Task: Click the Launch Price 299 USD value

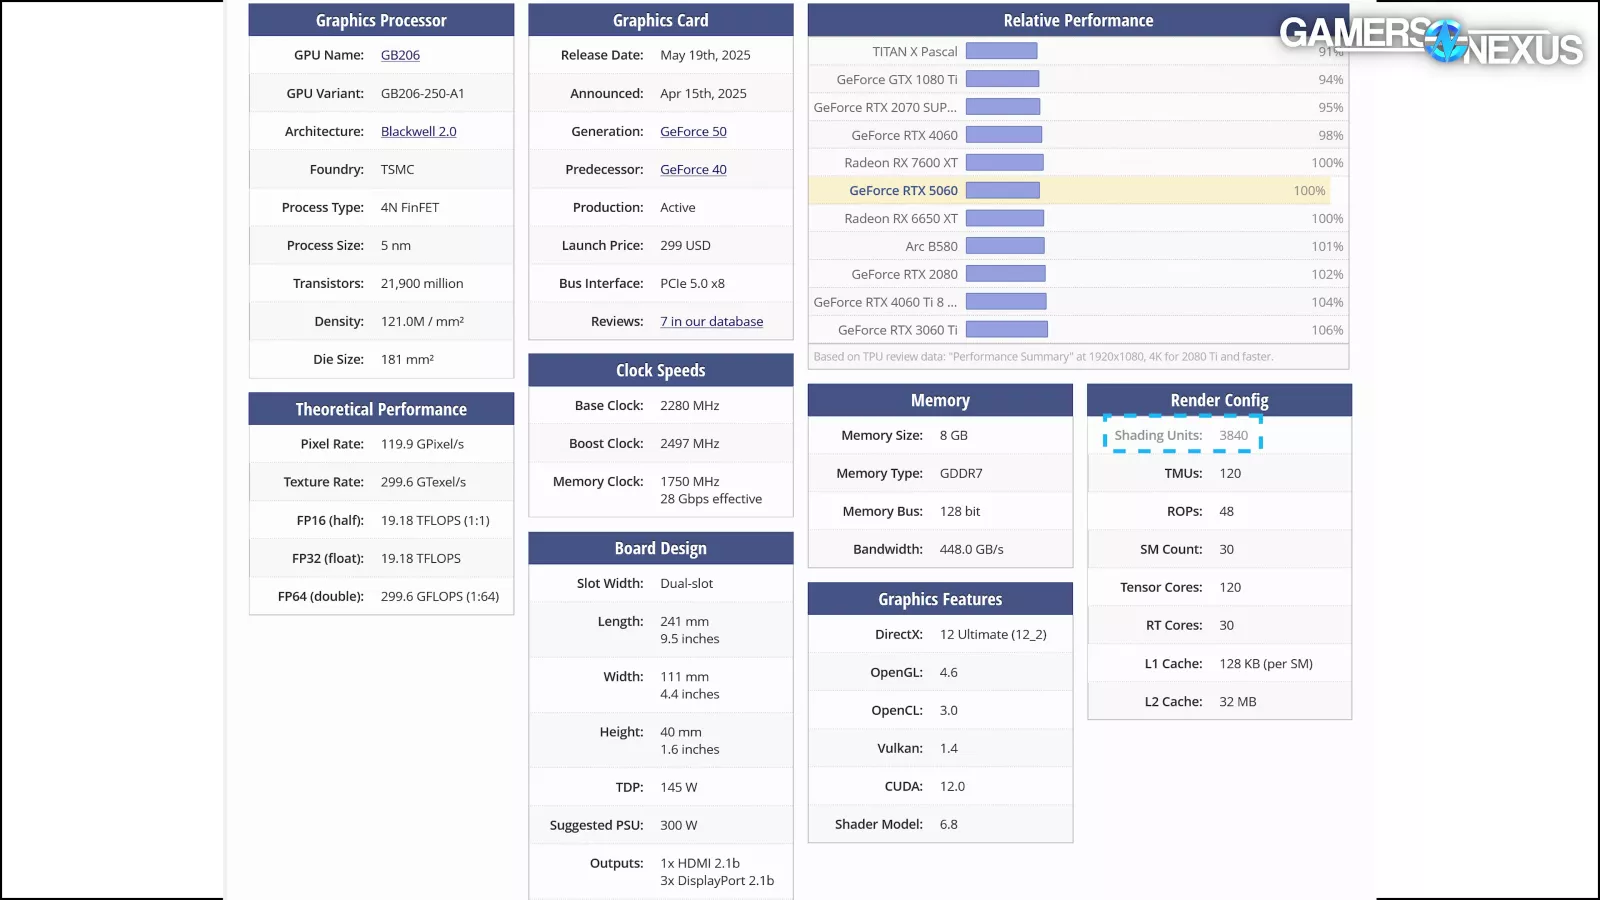Action: (x=685, y=245)
